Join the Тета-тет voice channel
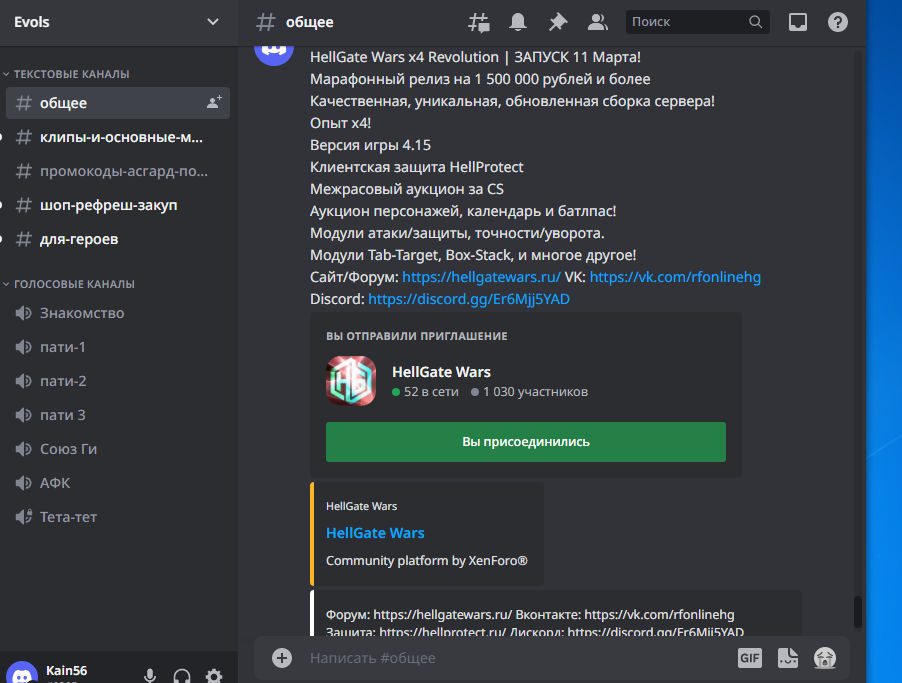902x683 pixels. [117, 517]
